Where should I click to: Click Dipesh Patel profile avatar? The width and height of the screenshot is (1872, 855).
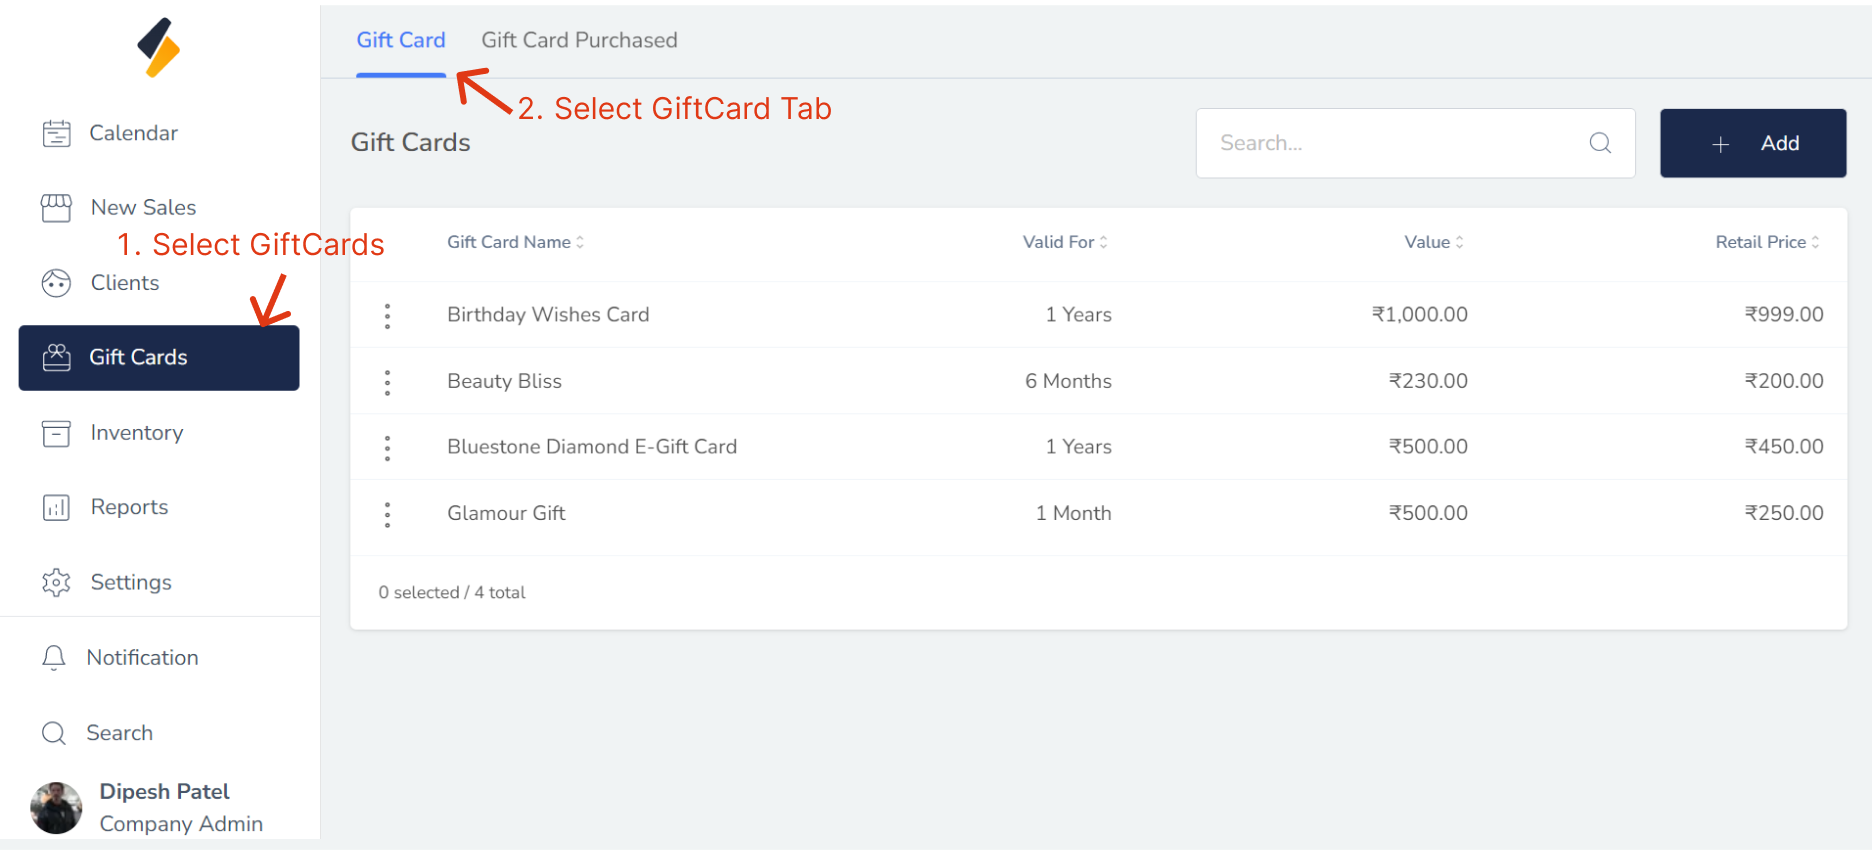coord(56,807)
